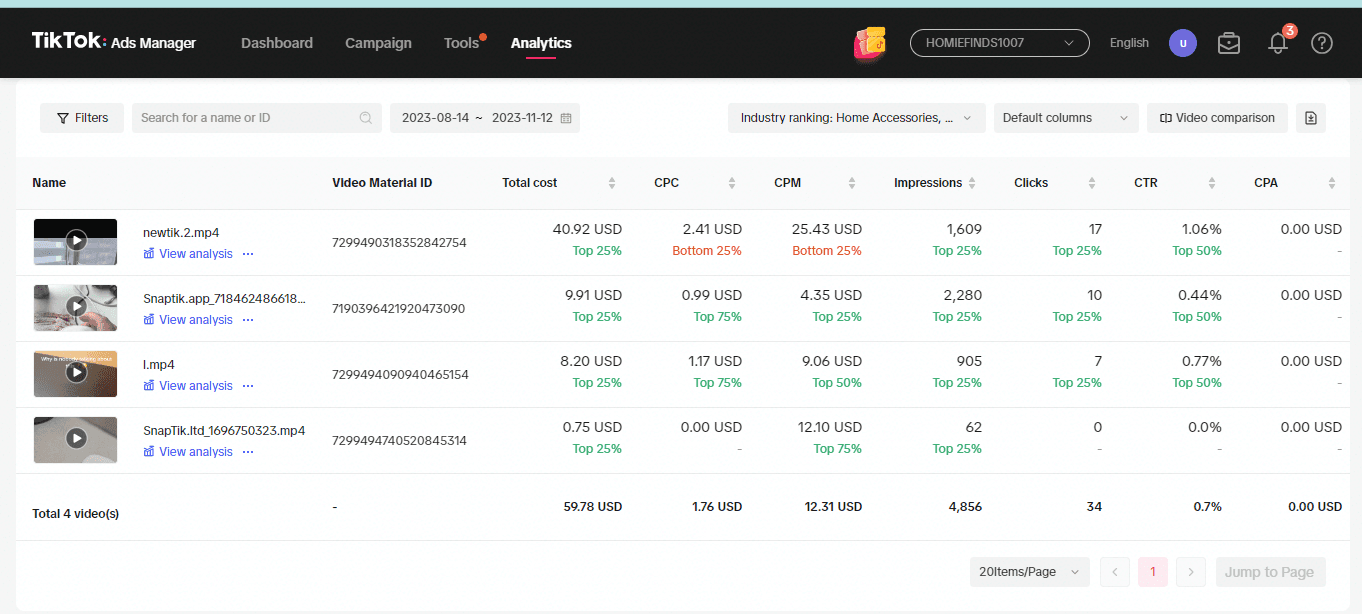1362x614 pixels.
Task: Expand the HOMIEFINDS1007 account dropdown
Action: pyautogui.click(x=1000, y=43)
